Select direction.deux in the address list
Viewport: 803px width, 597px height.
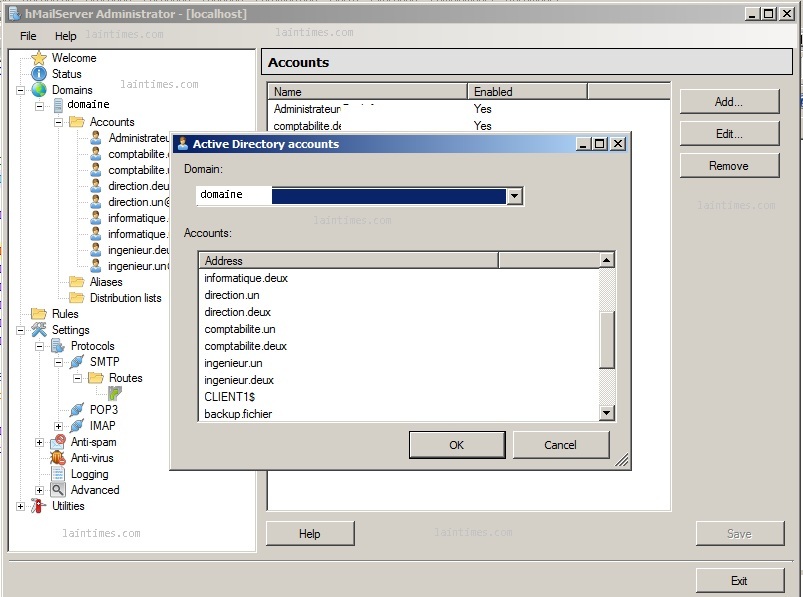point(237,312)
